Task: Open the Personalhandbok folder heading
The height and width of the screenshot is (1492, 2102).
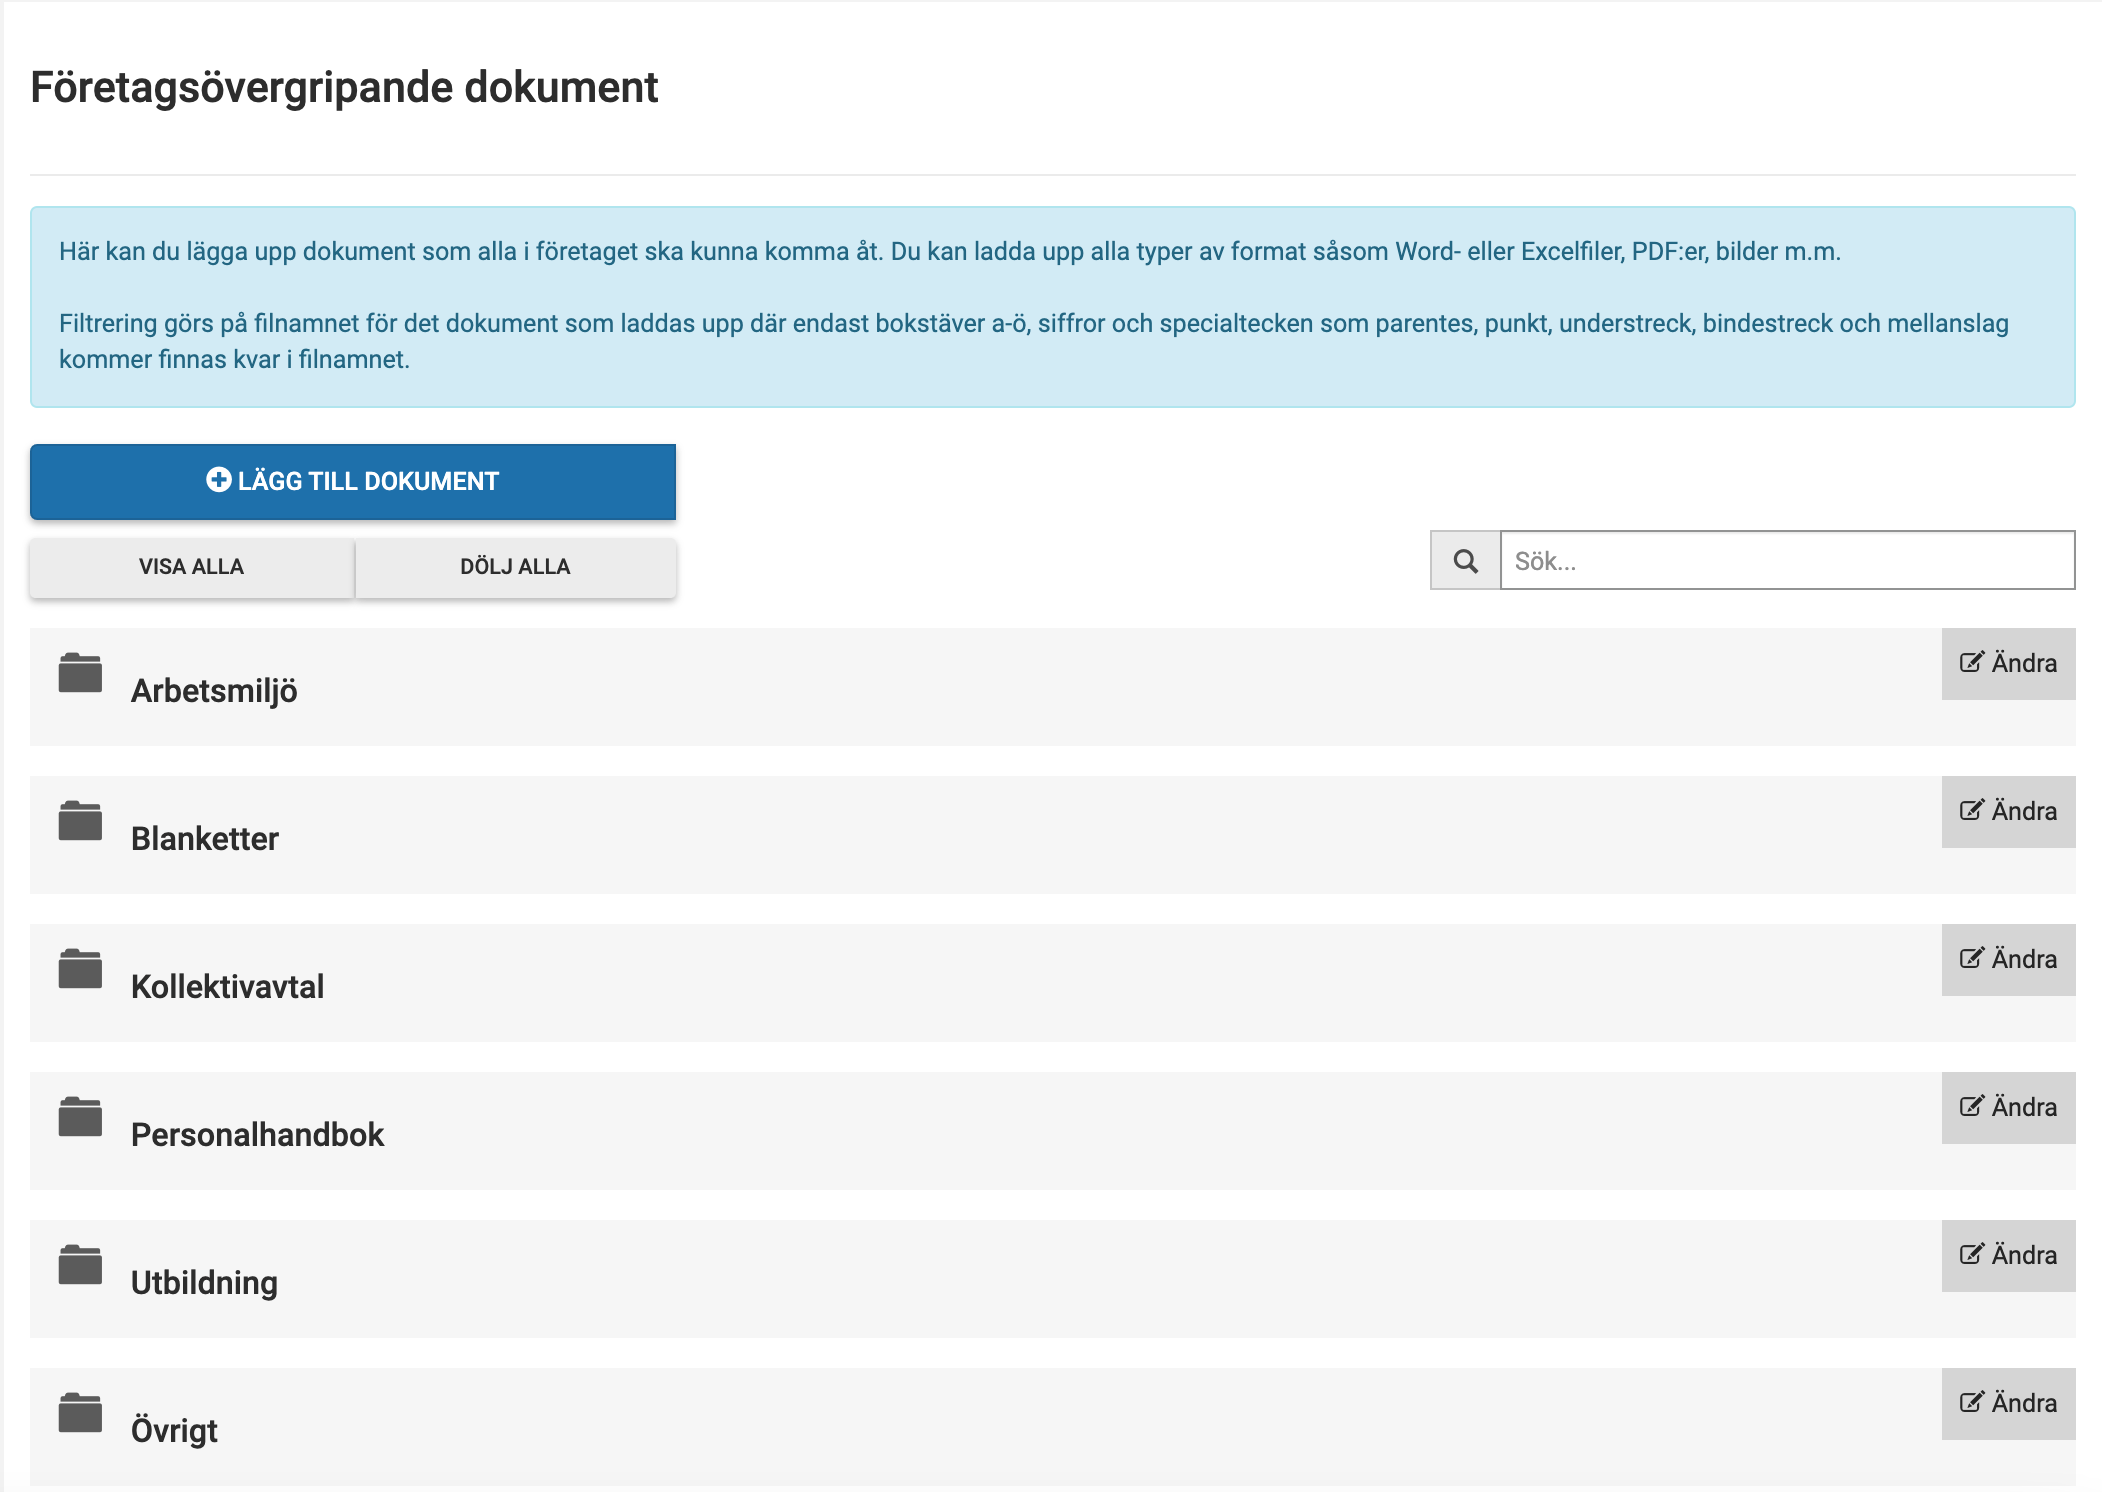Action: [x=257, y=1135]
